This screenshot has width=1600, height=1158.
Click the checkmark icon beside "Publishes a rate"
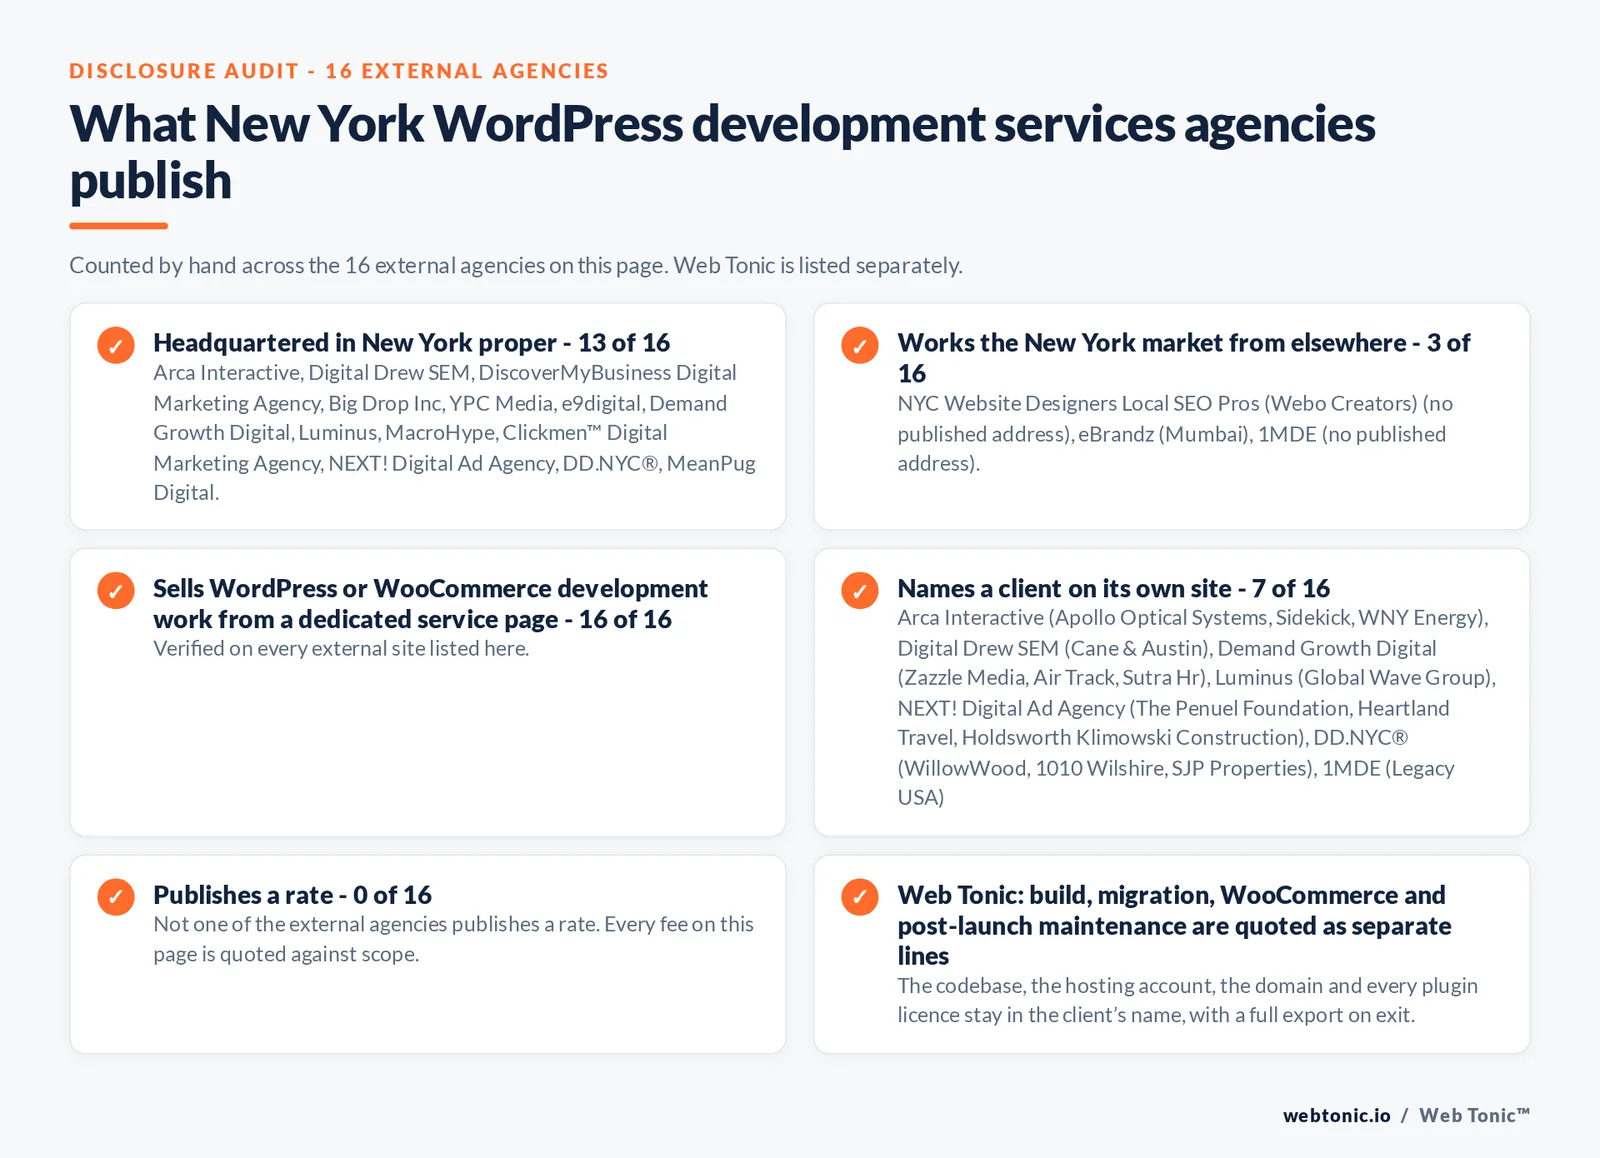point(116,897)
